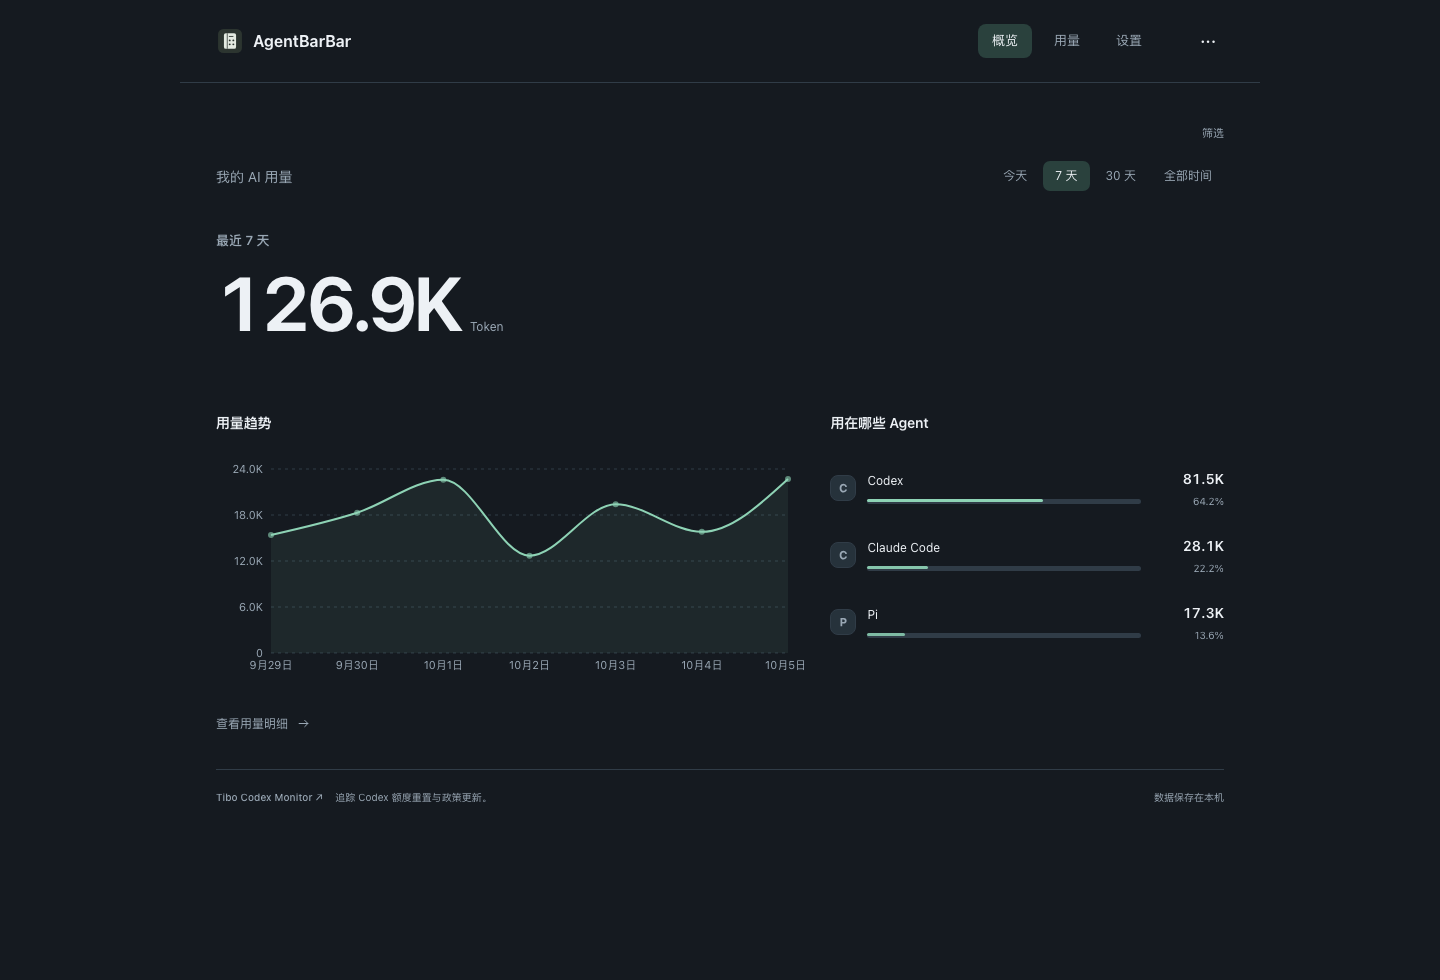Click the Pi agent badge icon
The width and height of the screenshot is (1440, 980).
coord(843,622)
